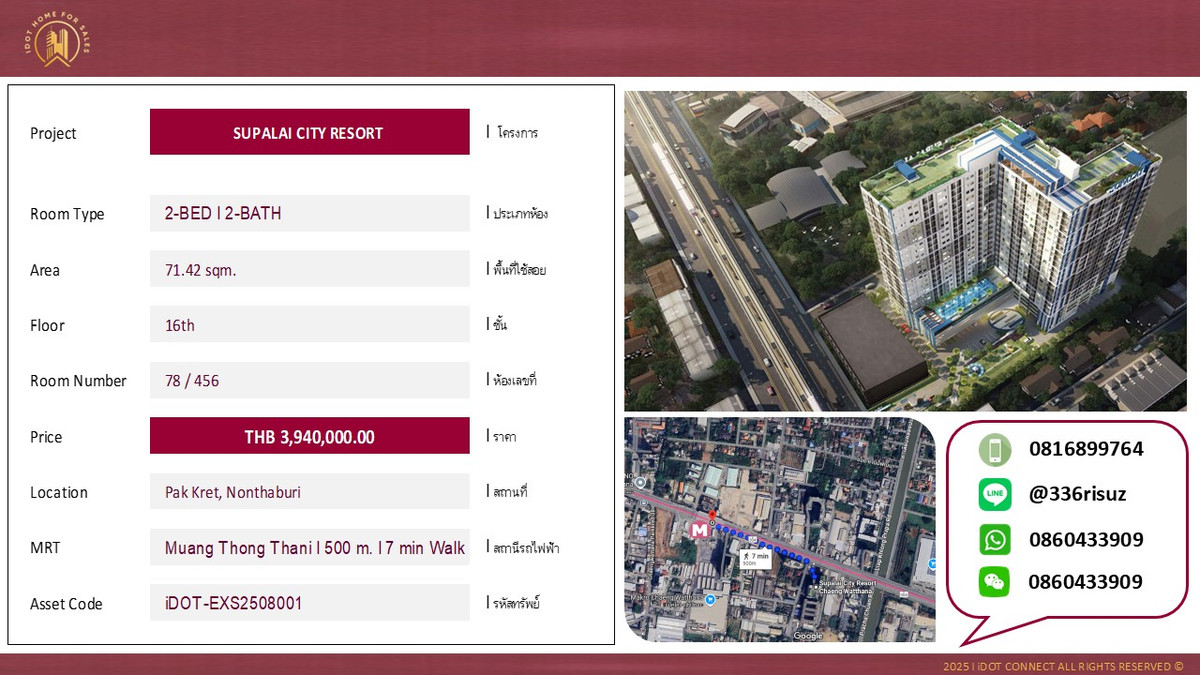Viewport: 1200px width, 675px height.
Task: Click the Asset Code iDOT-EXS2508001 field
Action: [309, 603]
